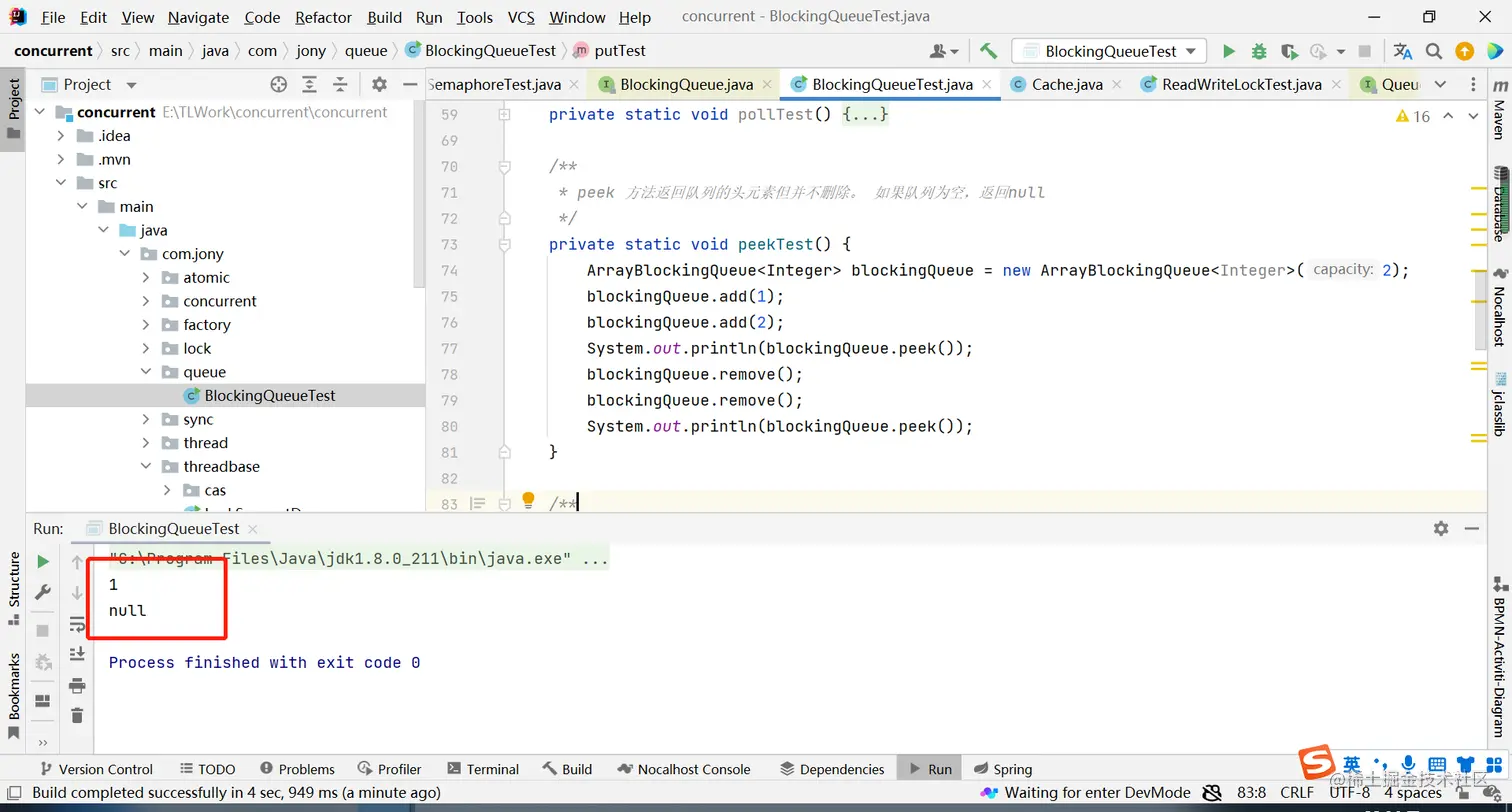The width and height of the screenshot is (1512, 812).
Task: Select the threadbase package in the tree
Action: pos(222,467)
